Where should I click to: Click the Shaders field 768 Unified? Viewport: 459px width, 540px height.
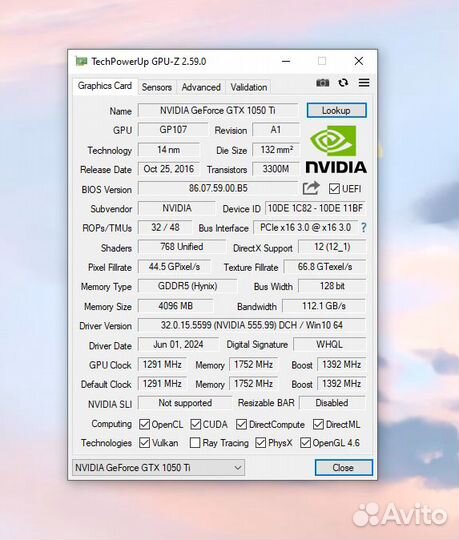[x=181, y=247]
